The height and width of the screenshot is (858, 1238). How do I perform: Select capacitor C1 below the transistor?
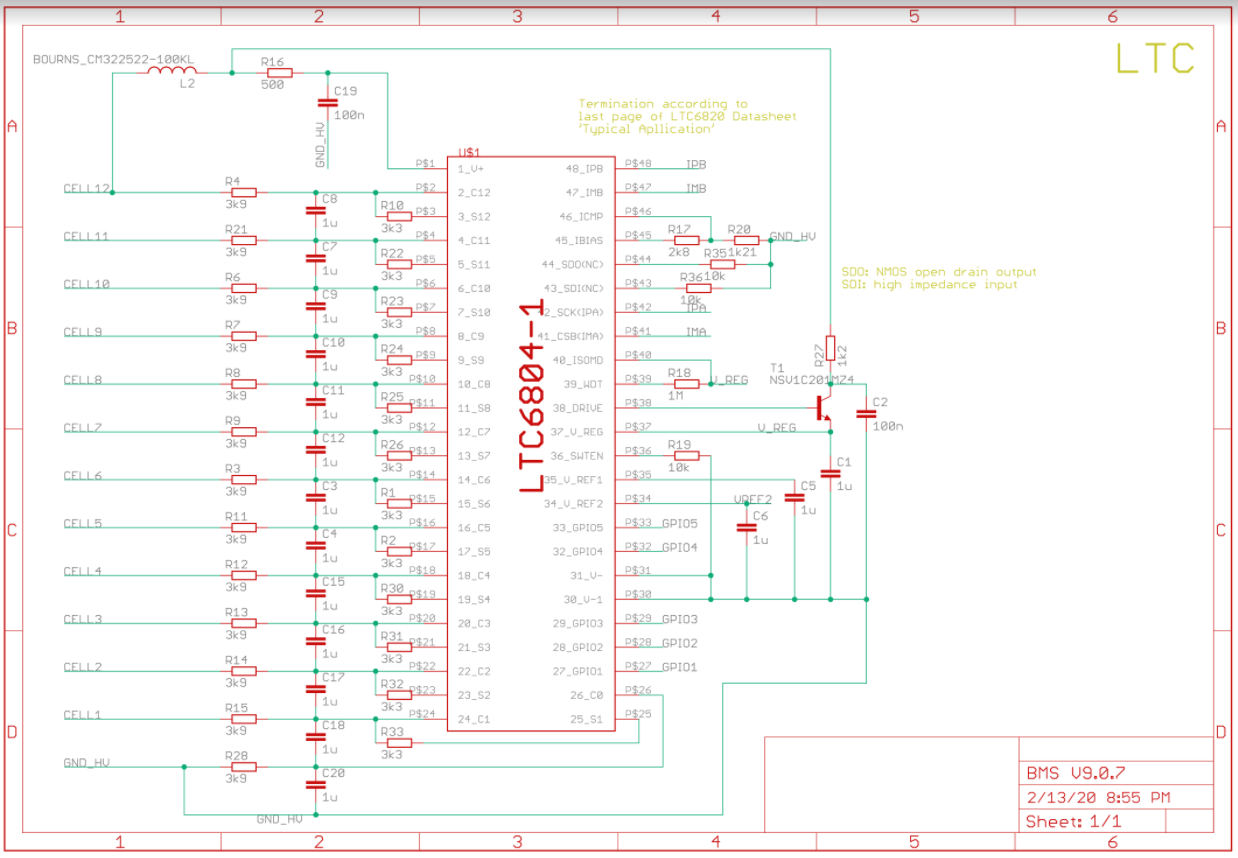click(830, 472)
